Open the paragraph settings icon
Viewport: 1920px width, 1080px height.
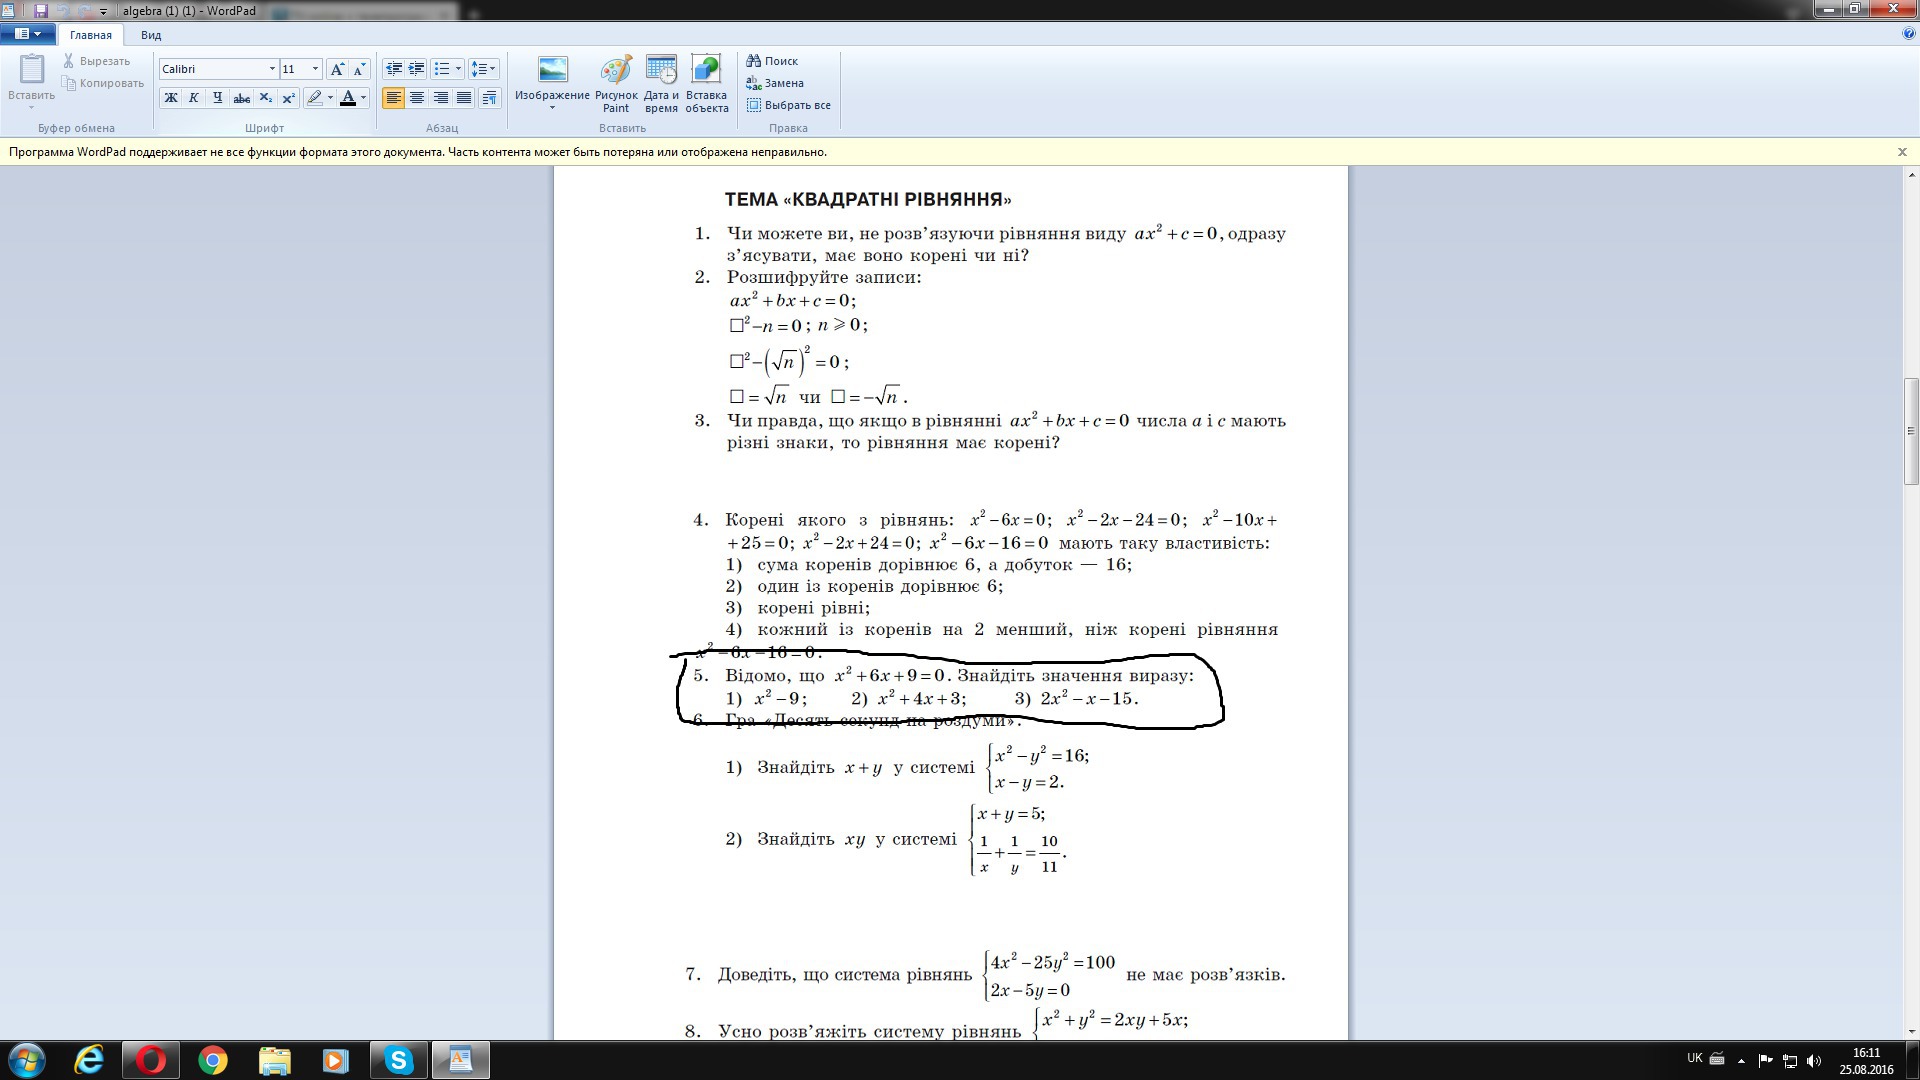pyautogui.click(x=489, y=98)
